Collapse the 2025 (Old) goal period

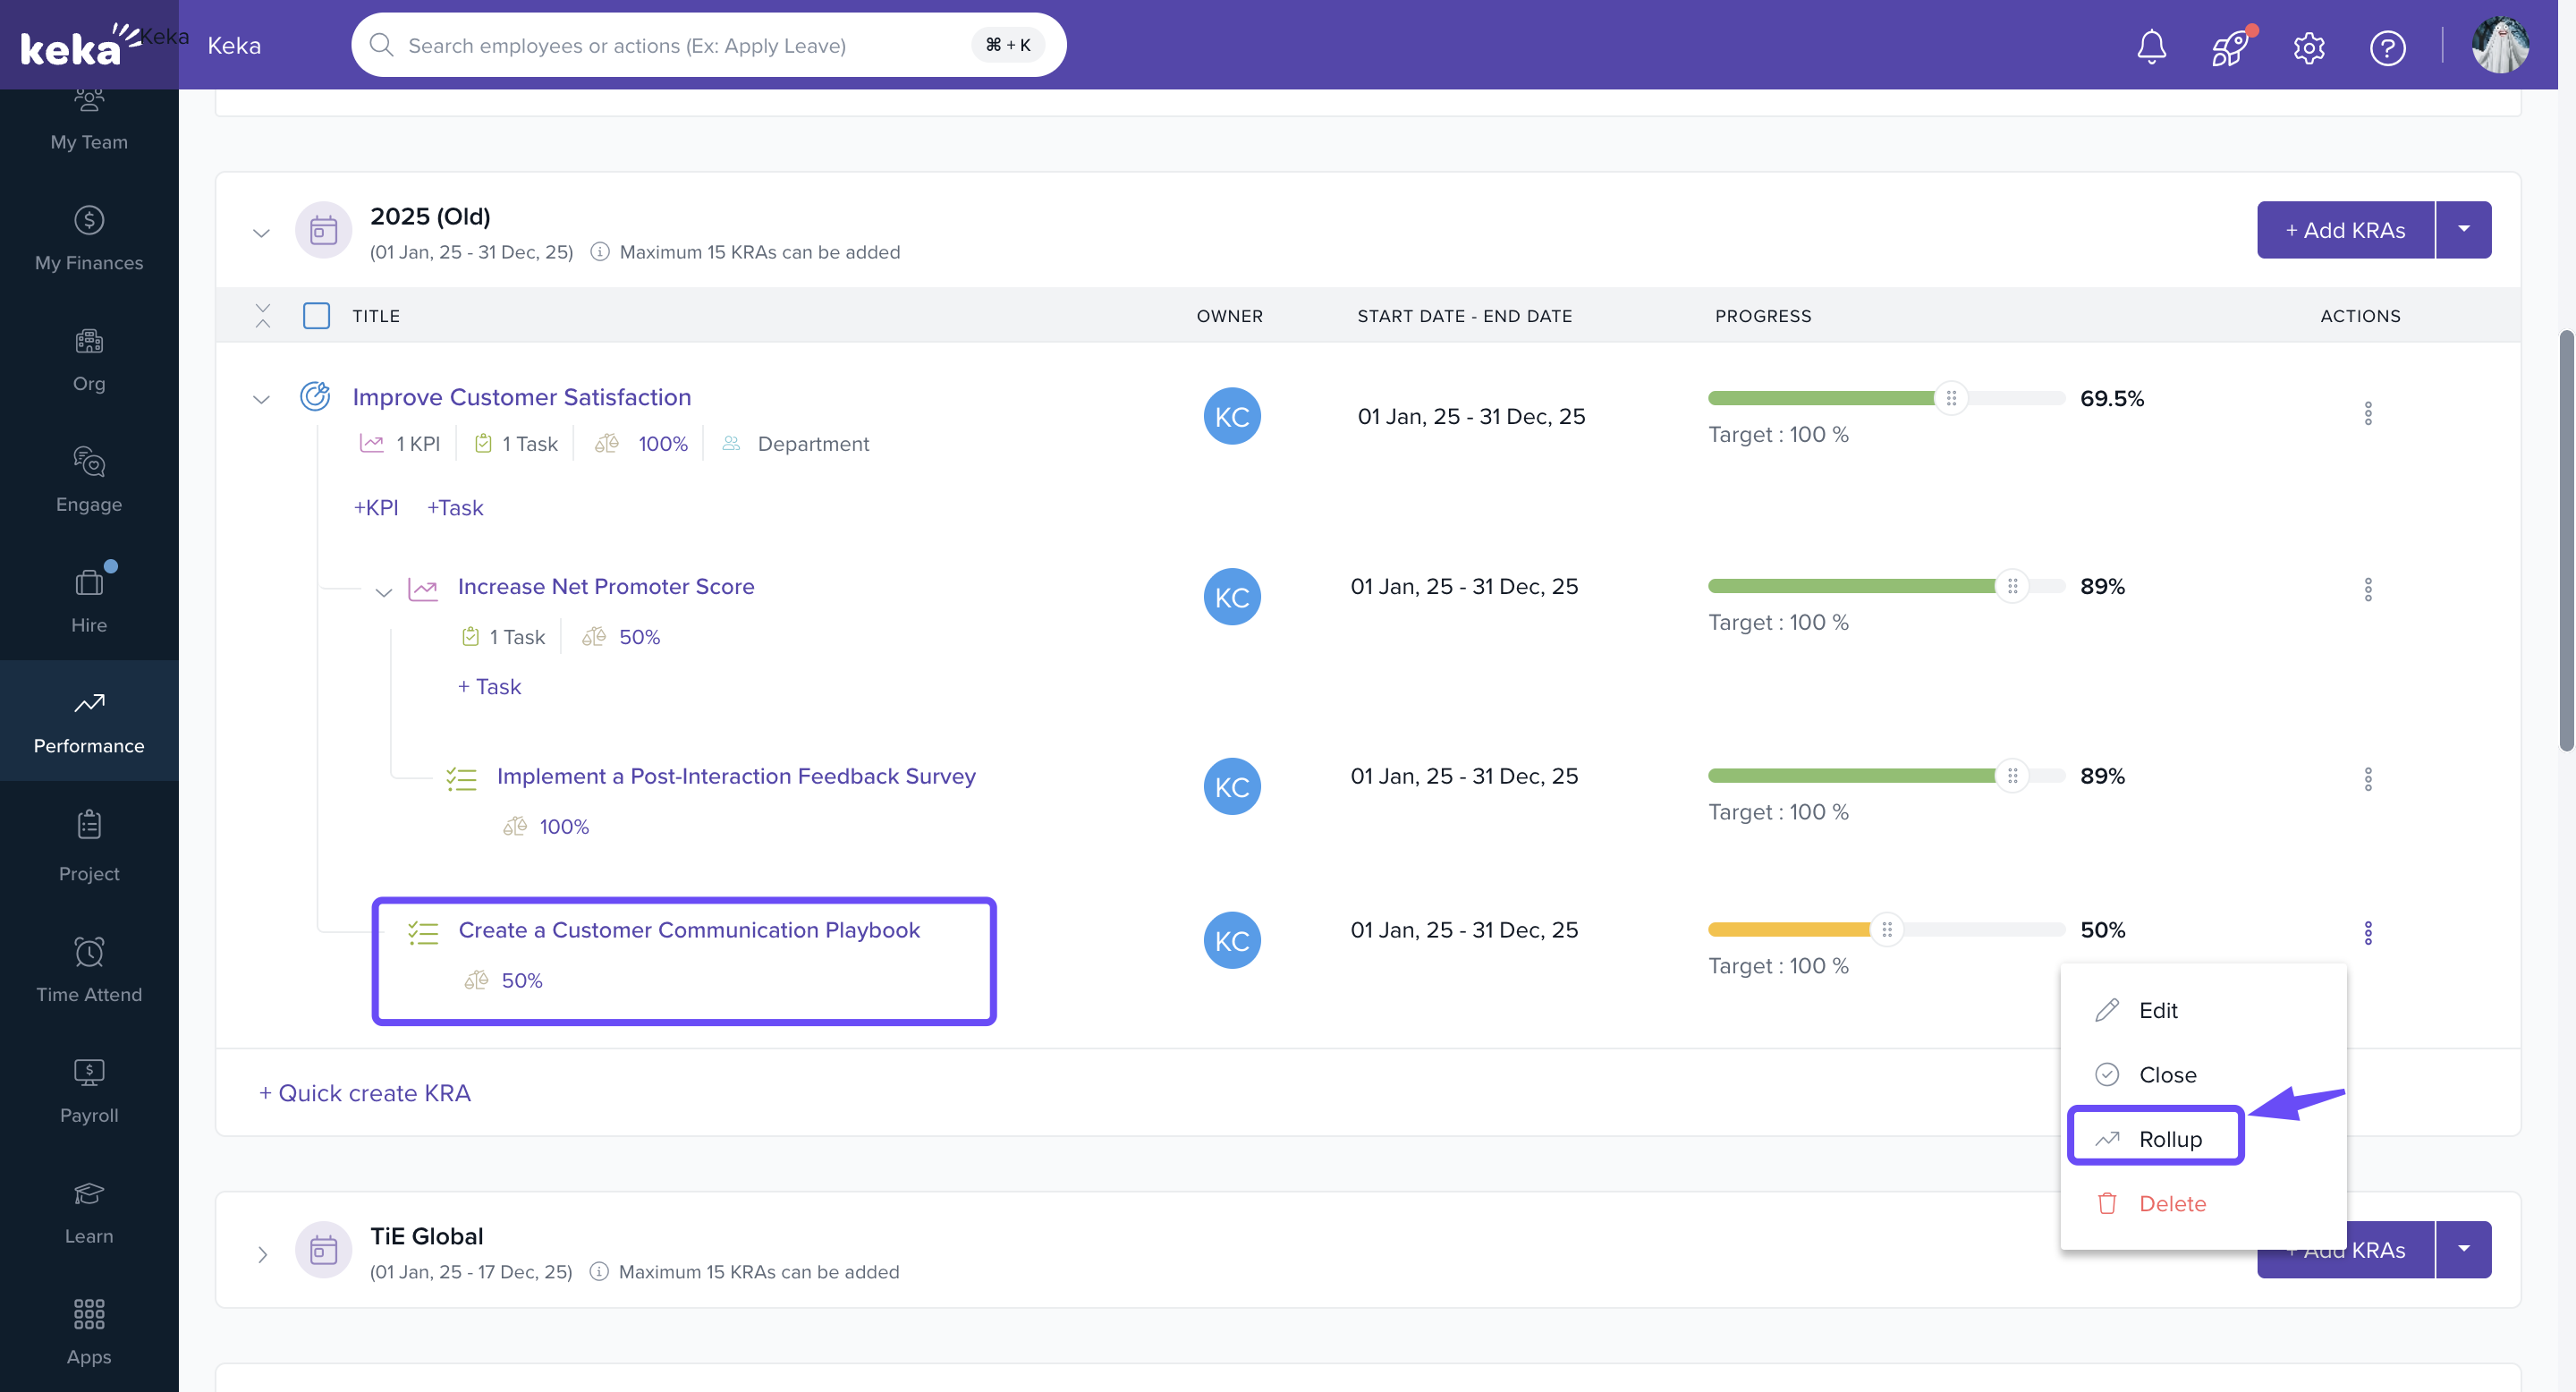click(261, 233)
